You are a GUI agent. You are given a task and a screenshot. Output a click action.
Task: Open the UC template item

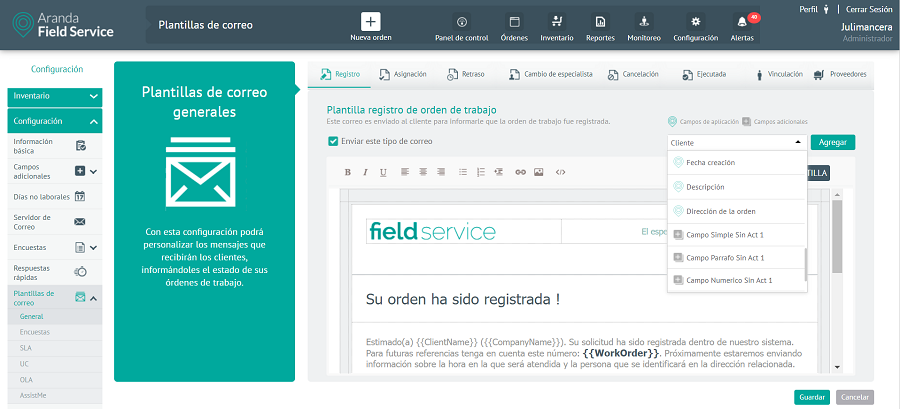[55, 364]
